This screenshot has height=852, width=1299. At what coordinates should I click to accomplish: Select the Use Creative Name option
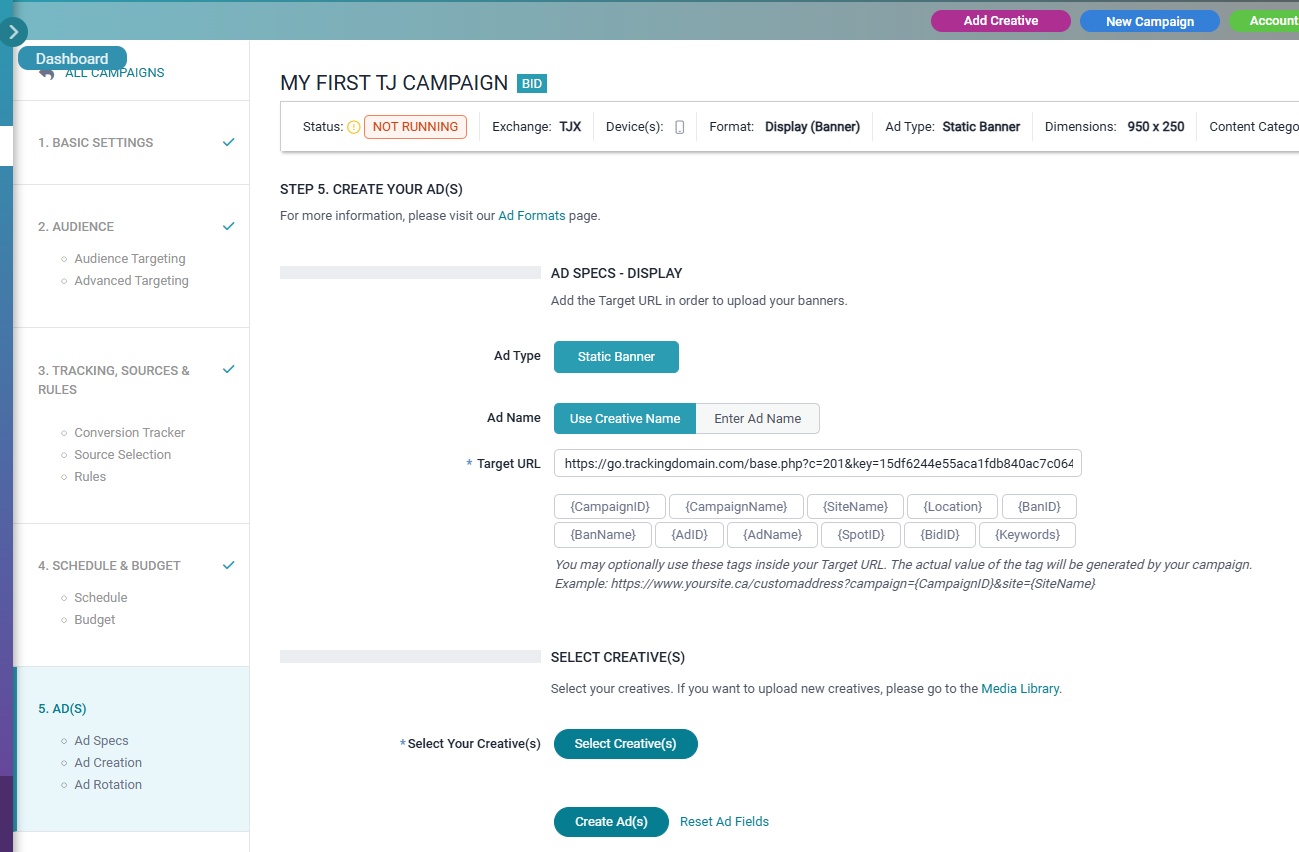tap(625, 418)
